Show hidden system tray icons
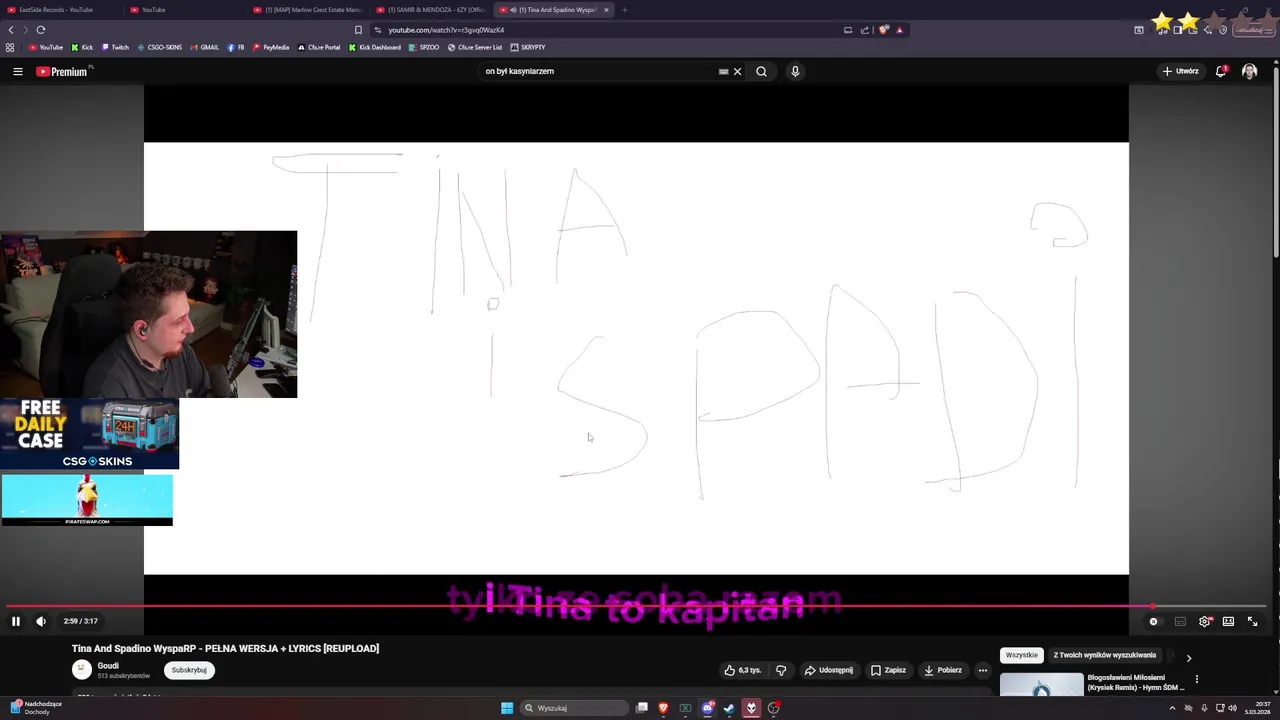This screenshot has width=1280, height=720. pos(1172,708)
